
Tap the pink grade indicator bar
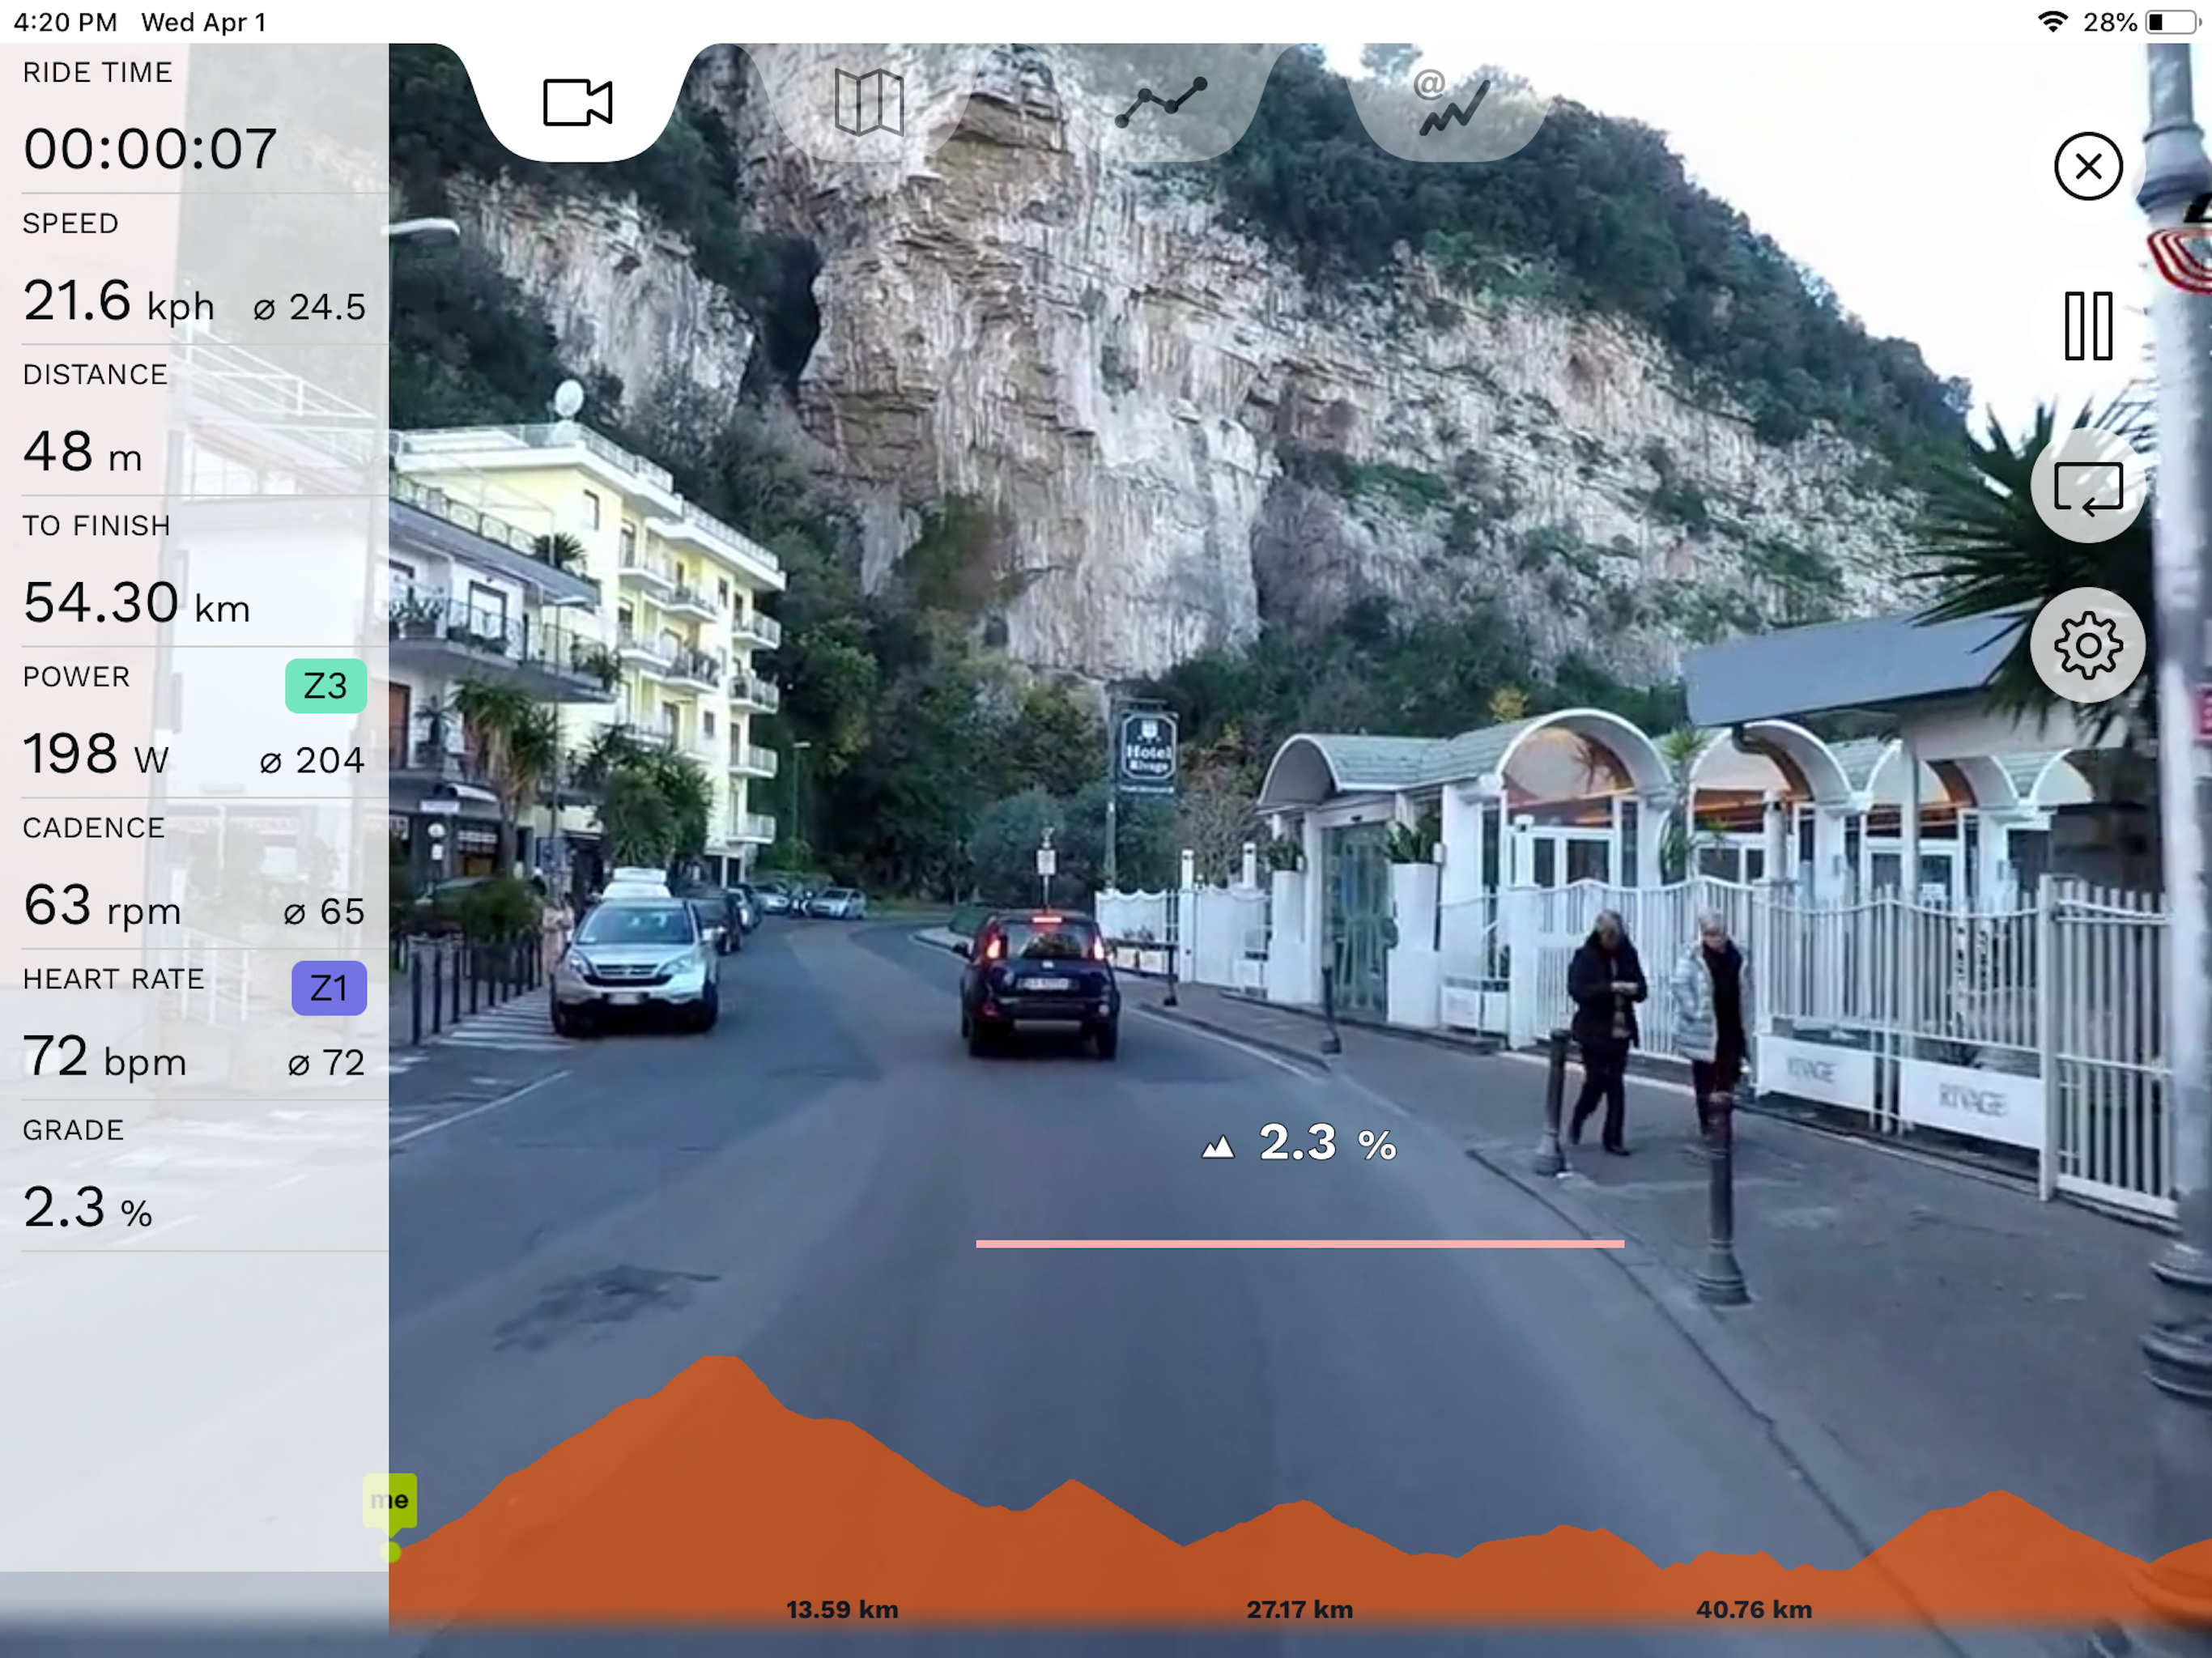[1299, 1243]
